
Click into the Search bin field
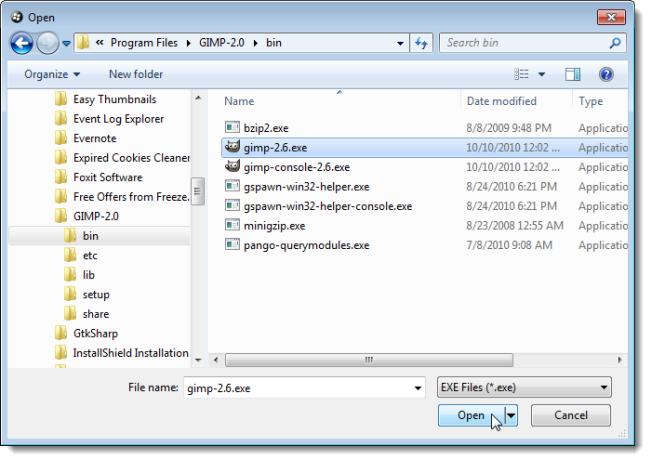point(532,43)
